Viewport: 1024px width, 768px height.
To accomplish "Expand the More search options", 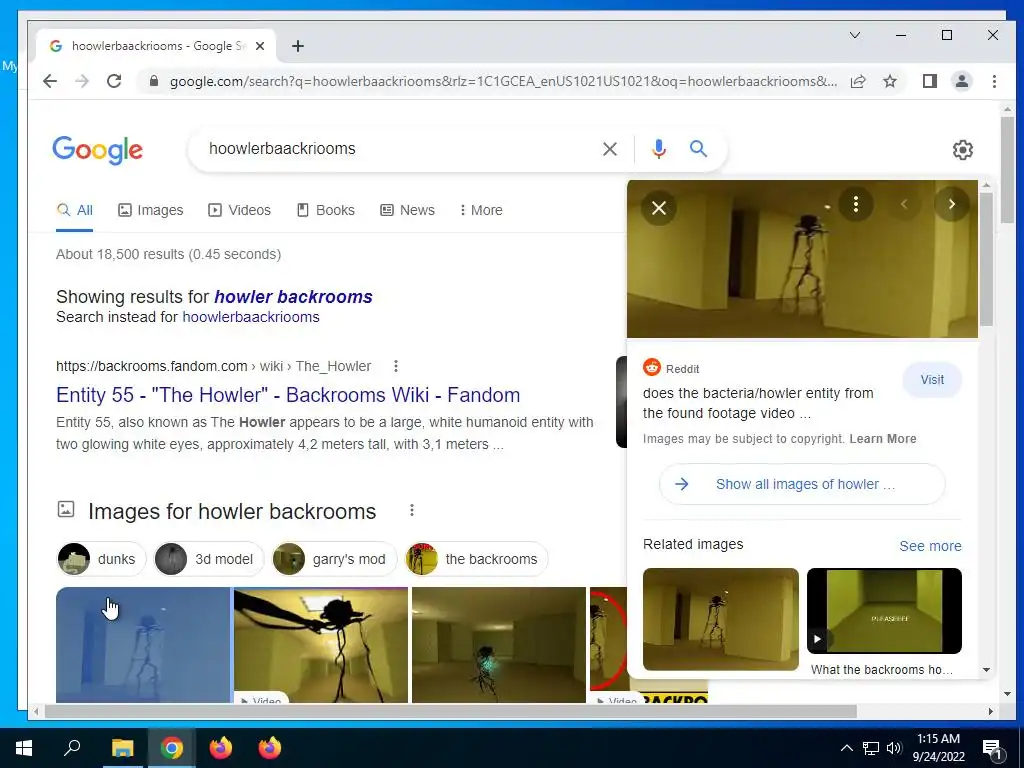I will (481, 210).
